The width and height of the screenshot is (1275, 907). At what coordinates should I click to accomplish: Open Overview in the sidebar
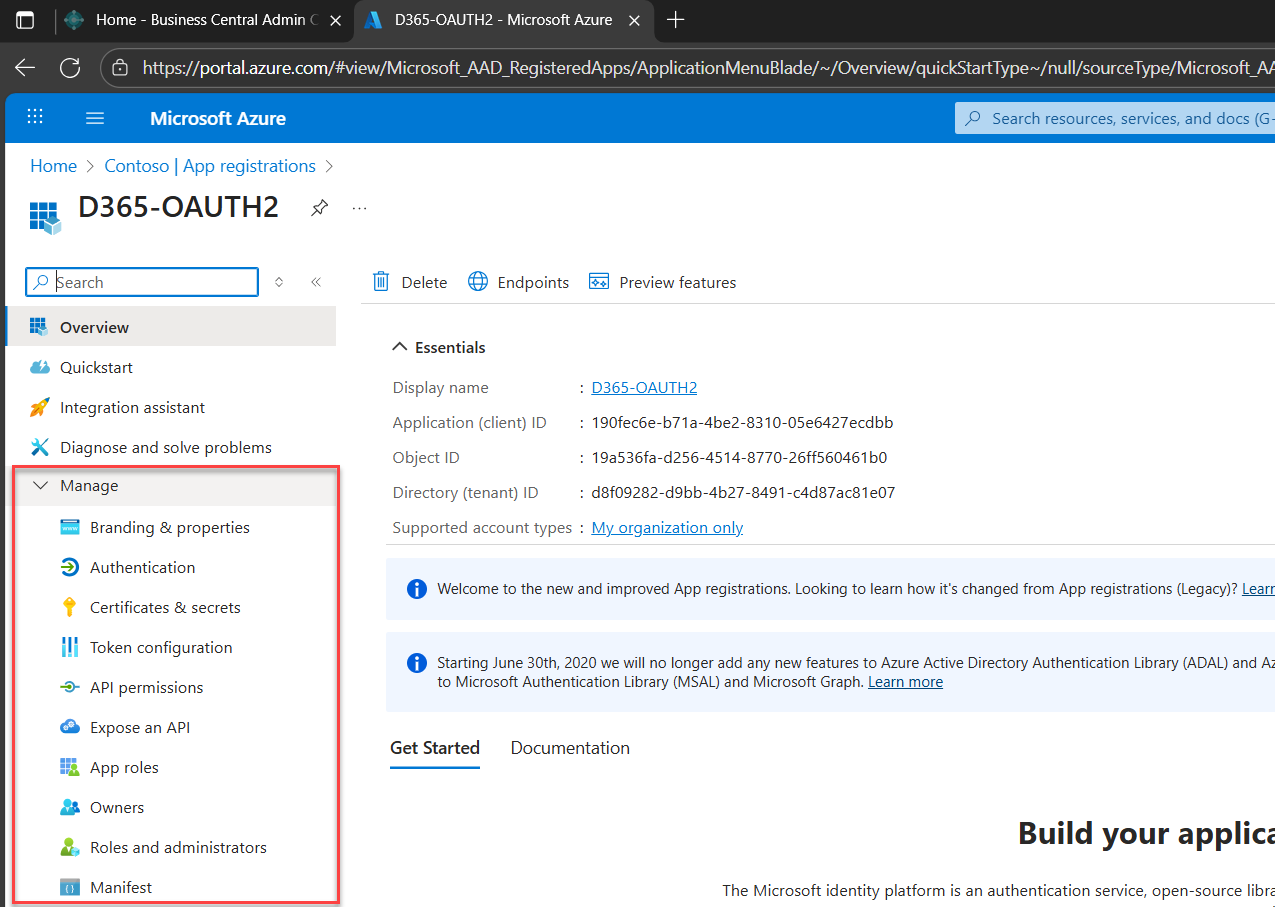(x=171, y=327)
